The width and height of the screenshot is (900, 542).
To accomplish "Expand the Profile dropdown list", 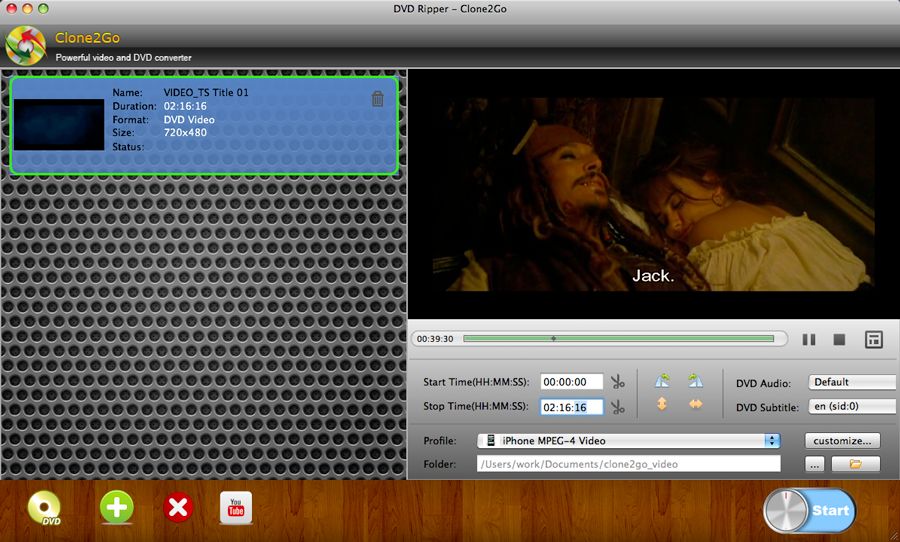I will click(629, 440).
